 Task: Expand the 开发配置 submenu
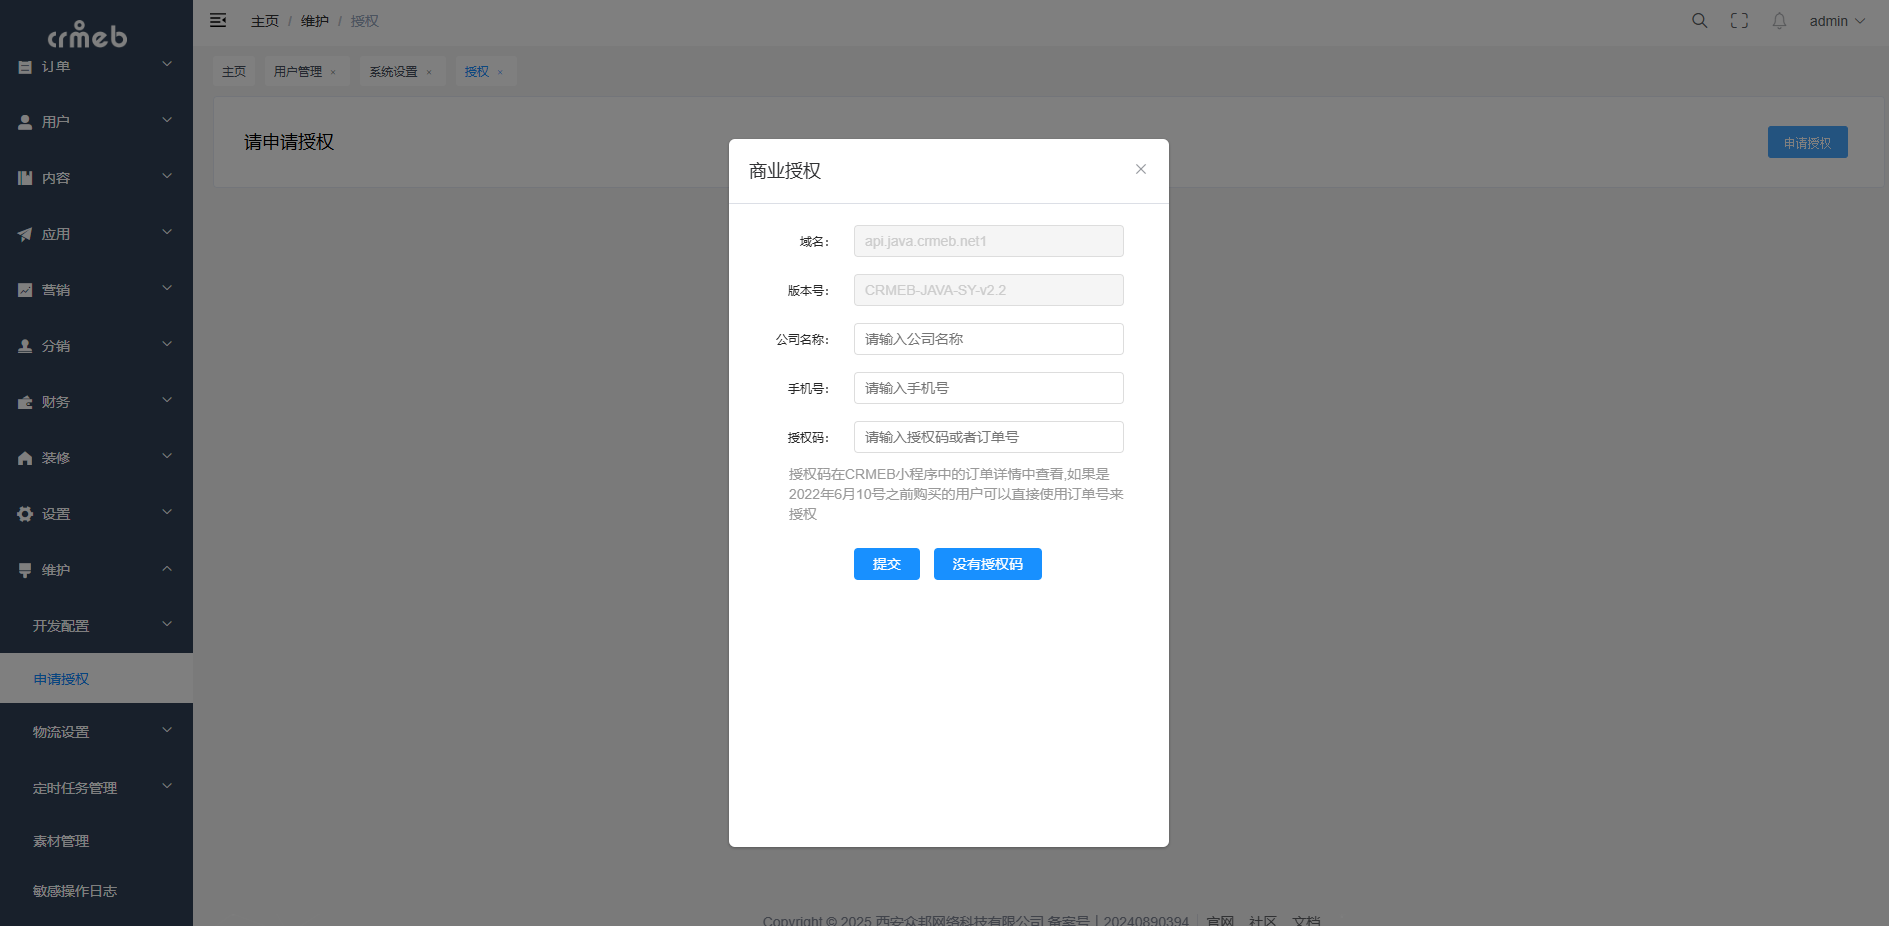click(x=61, y=625)
